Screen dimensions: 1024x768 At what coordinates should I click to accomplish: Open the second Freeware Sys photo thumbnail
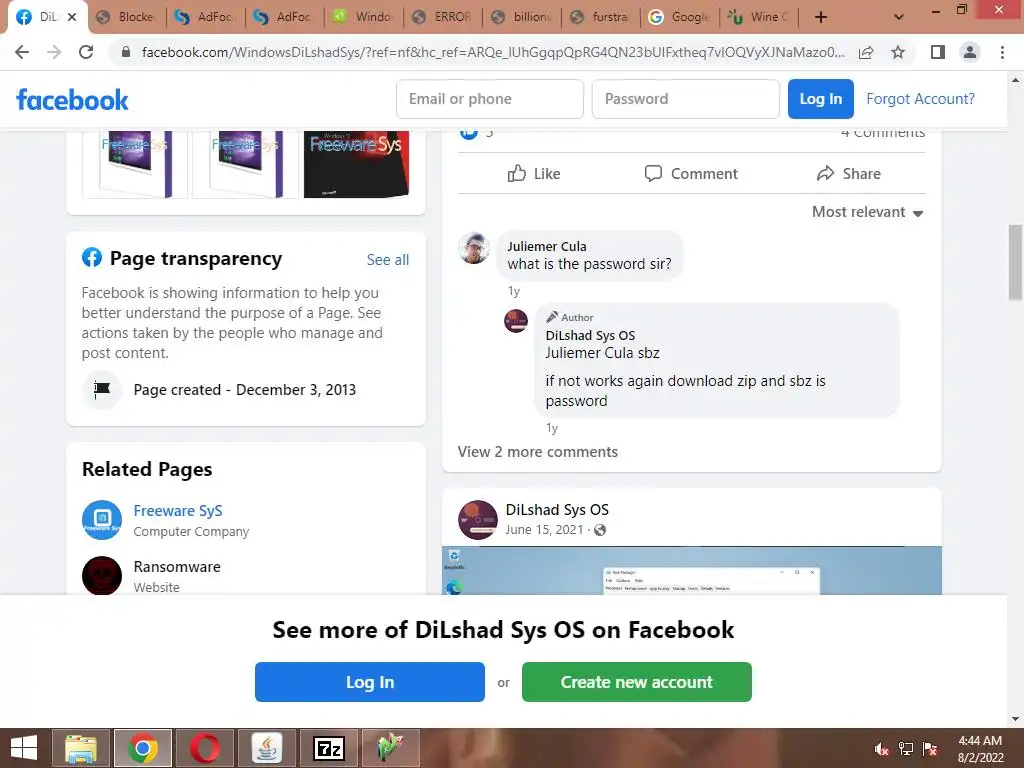point(246,164)
